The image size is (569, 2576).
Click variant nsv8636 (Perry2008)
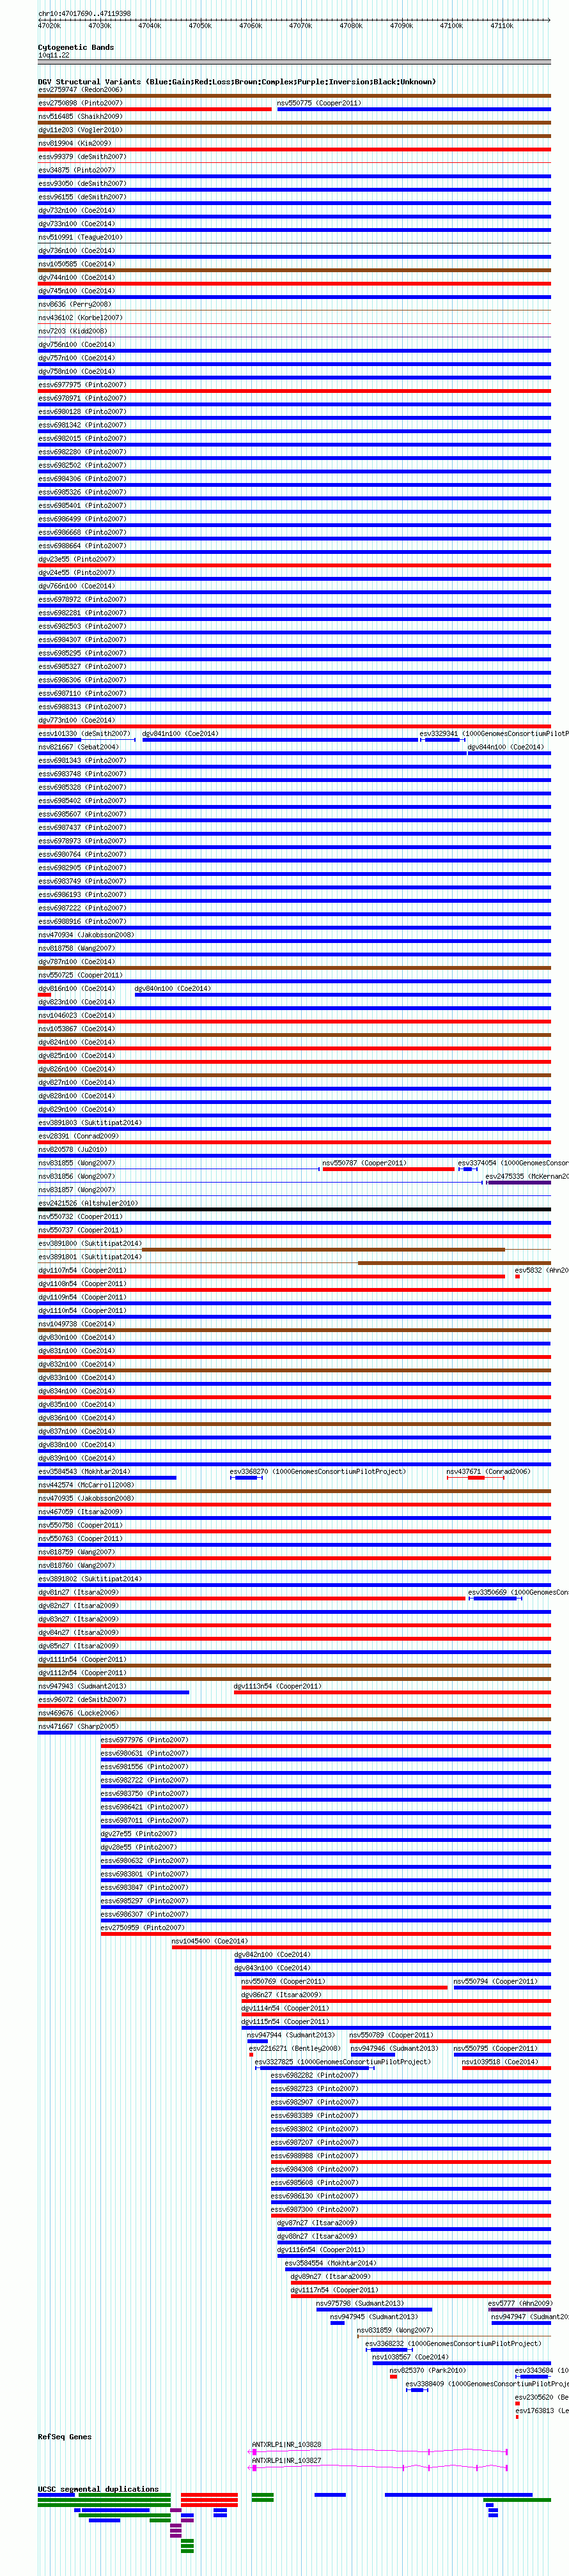coord(75,304)
